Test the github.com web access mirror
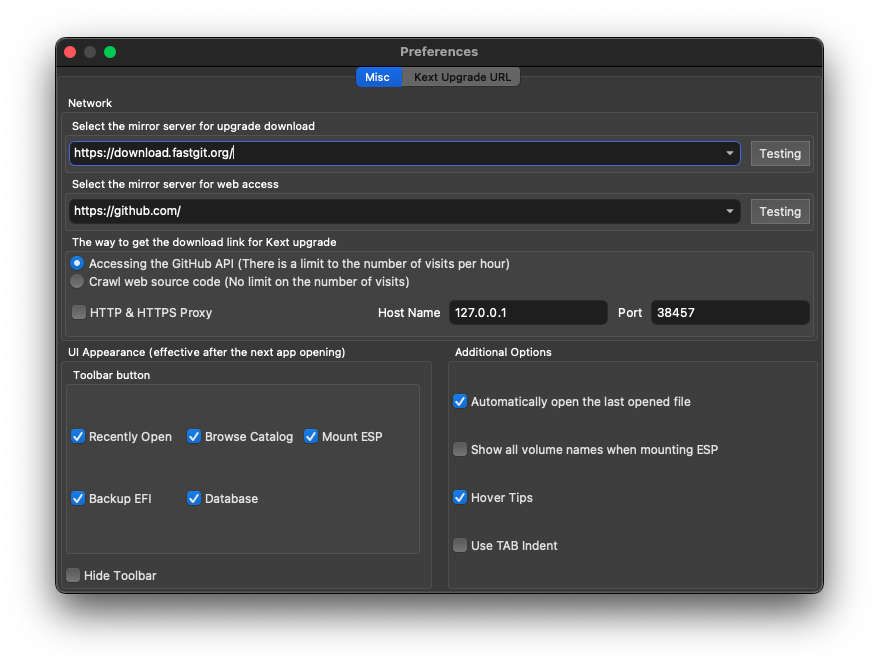The width and height of the screenshot is (879, 667). (x=780, y=211)
